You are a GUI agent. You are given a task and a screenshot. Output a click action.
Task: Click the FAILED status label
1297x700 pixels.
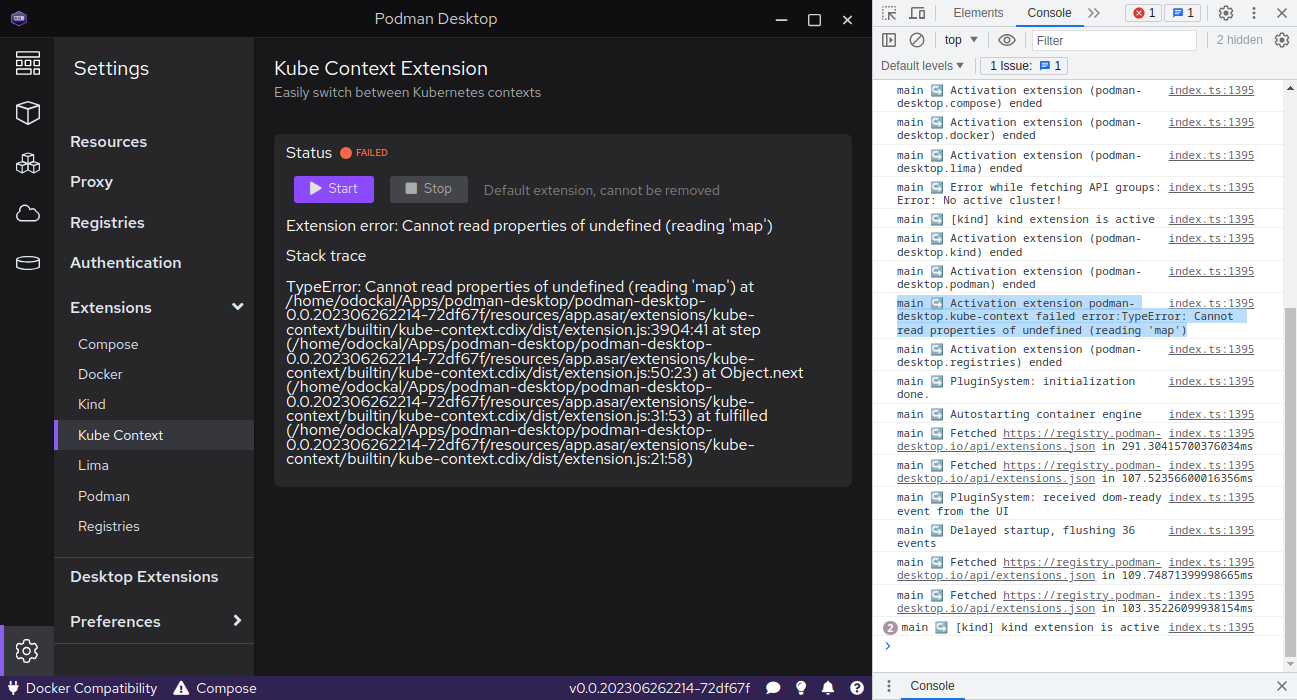(372, 153)
